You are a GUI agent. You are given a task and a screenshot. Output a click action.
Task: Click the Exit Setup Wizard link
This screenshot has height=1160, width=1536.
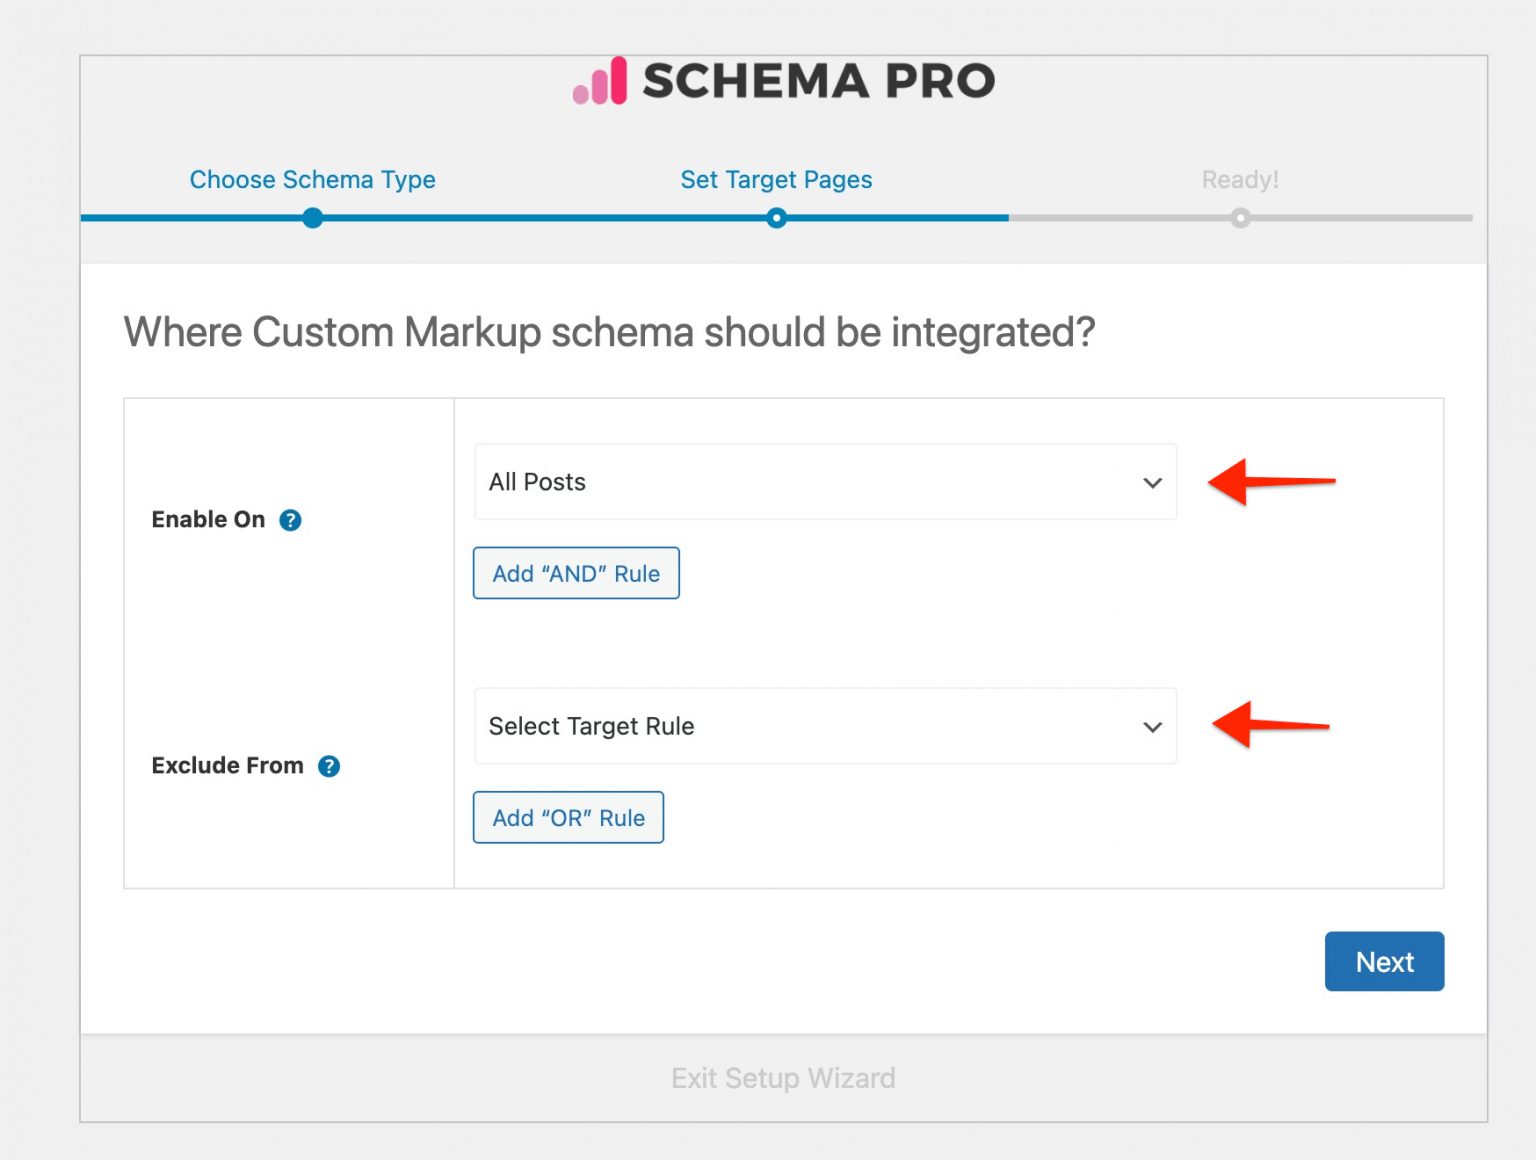click(x=783, y=1078)
